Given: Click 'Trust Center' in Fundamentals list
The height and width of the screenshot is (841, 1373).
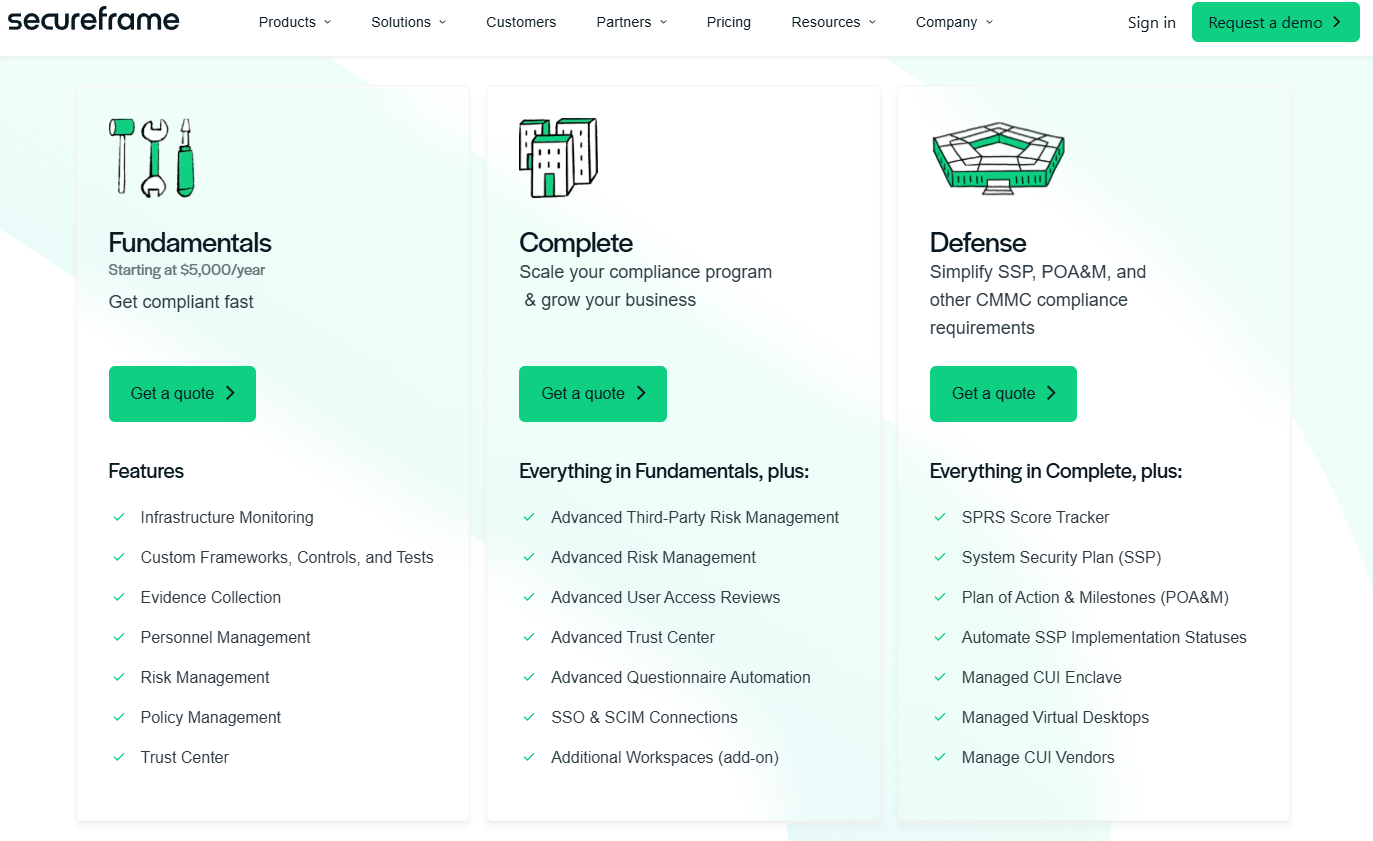Looking at the screenshot, I should (185, 757).
